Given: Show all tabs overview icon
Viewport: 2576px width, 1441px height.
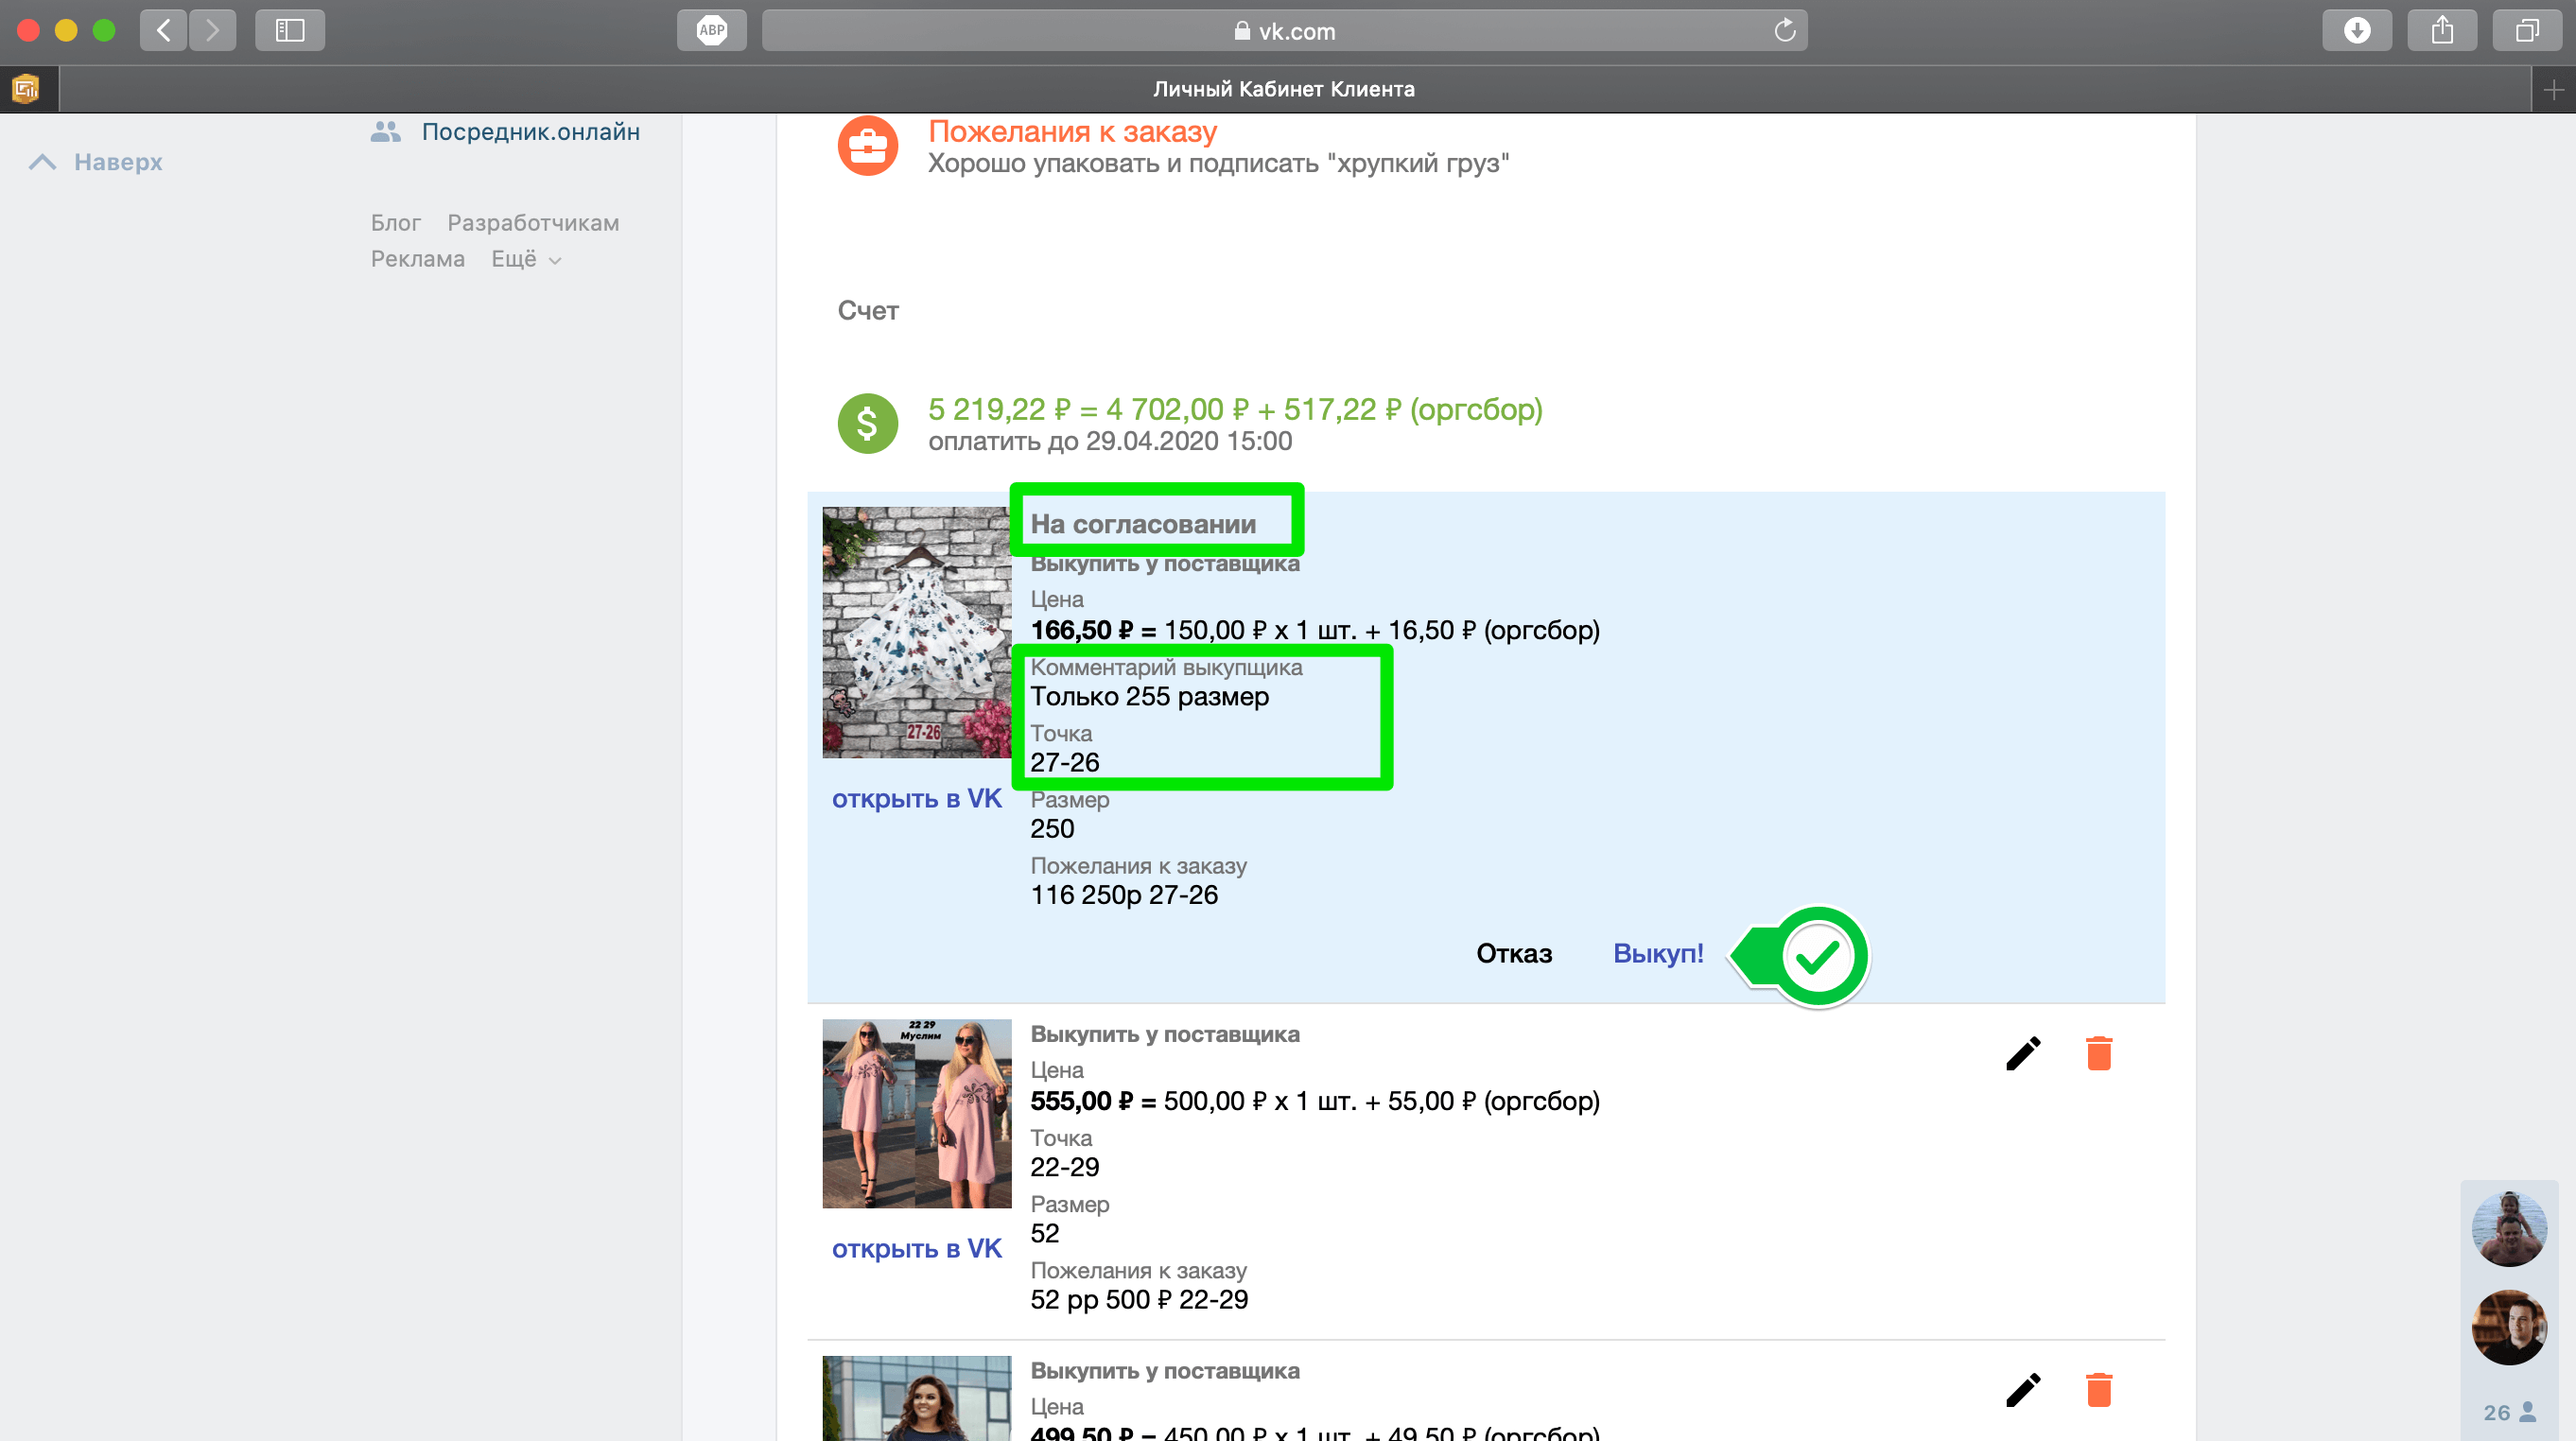Looking at the screenshot, I should [x=2526, y=30].
